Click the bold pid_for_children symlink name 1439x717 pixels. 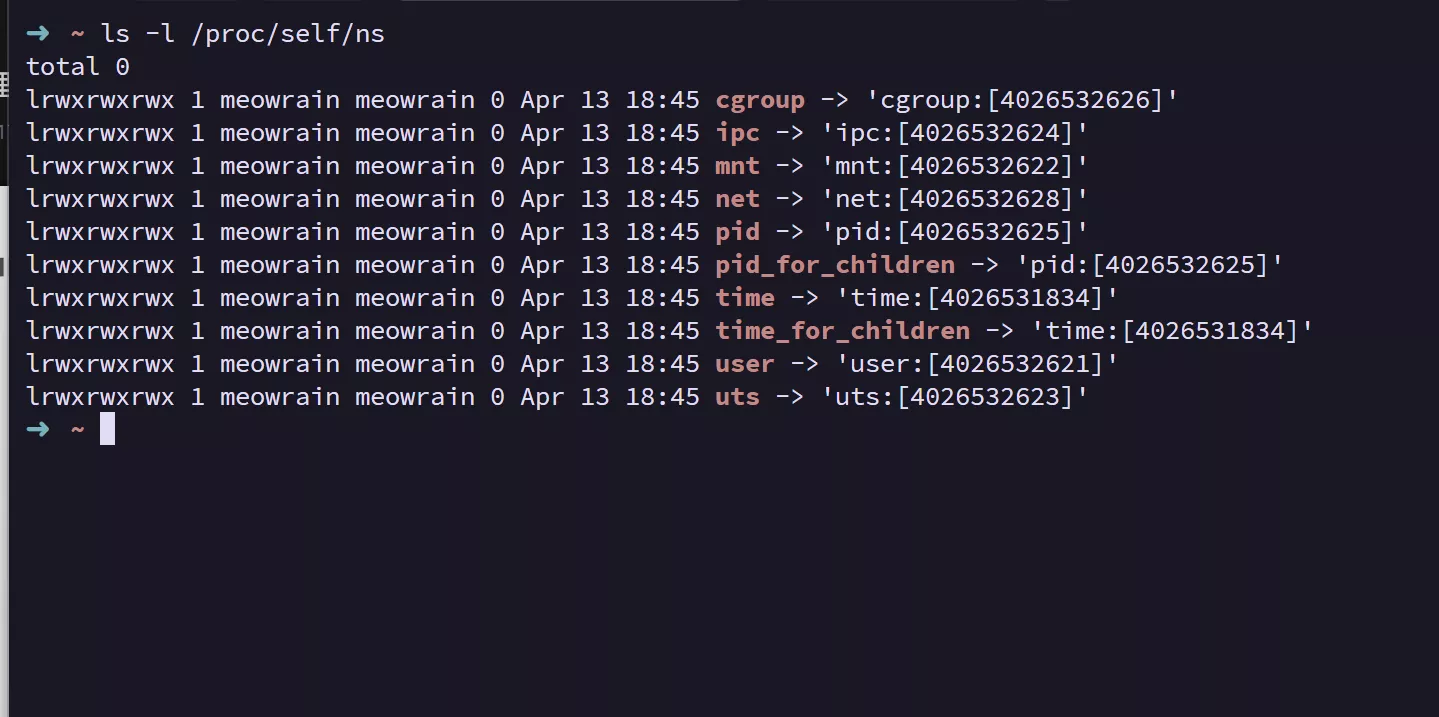(x=835, y=265)
